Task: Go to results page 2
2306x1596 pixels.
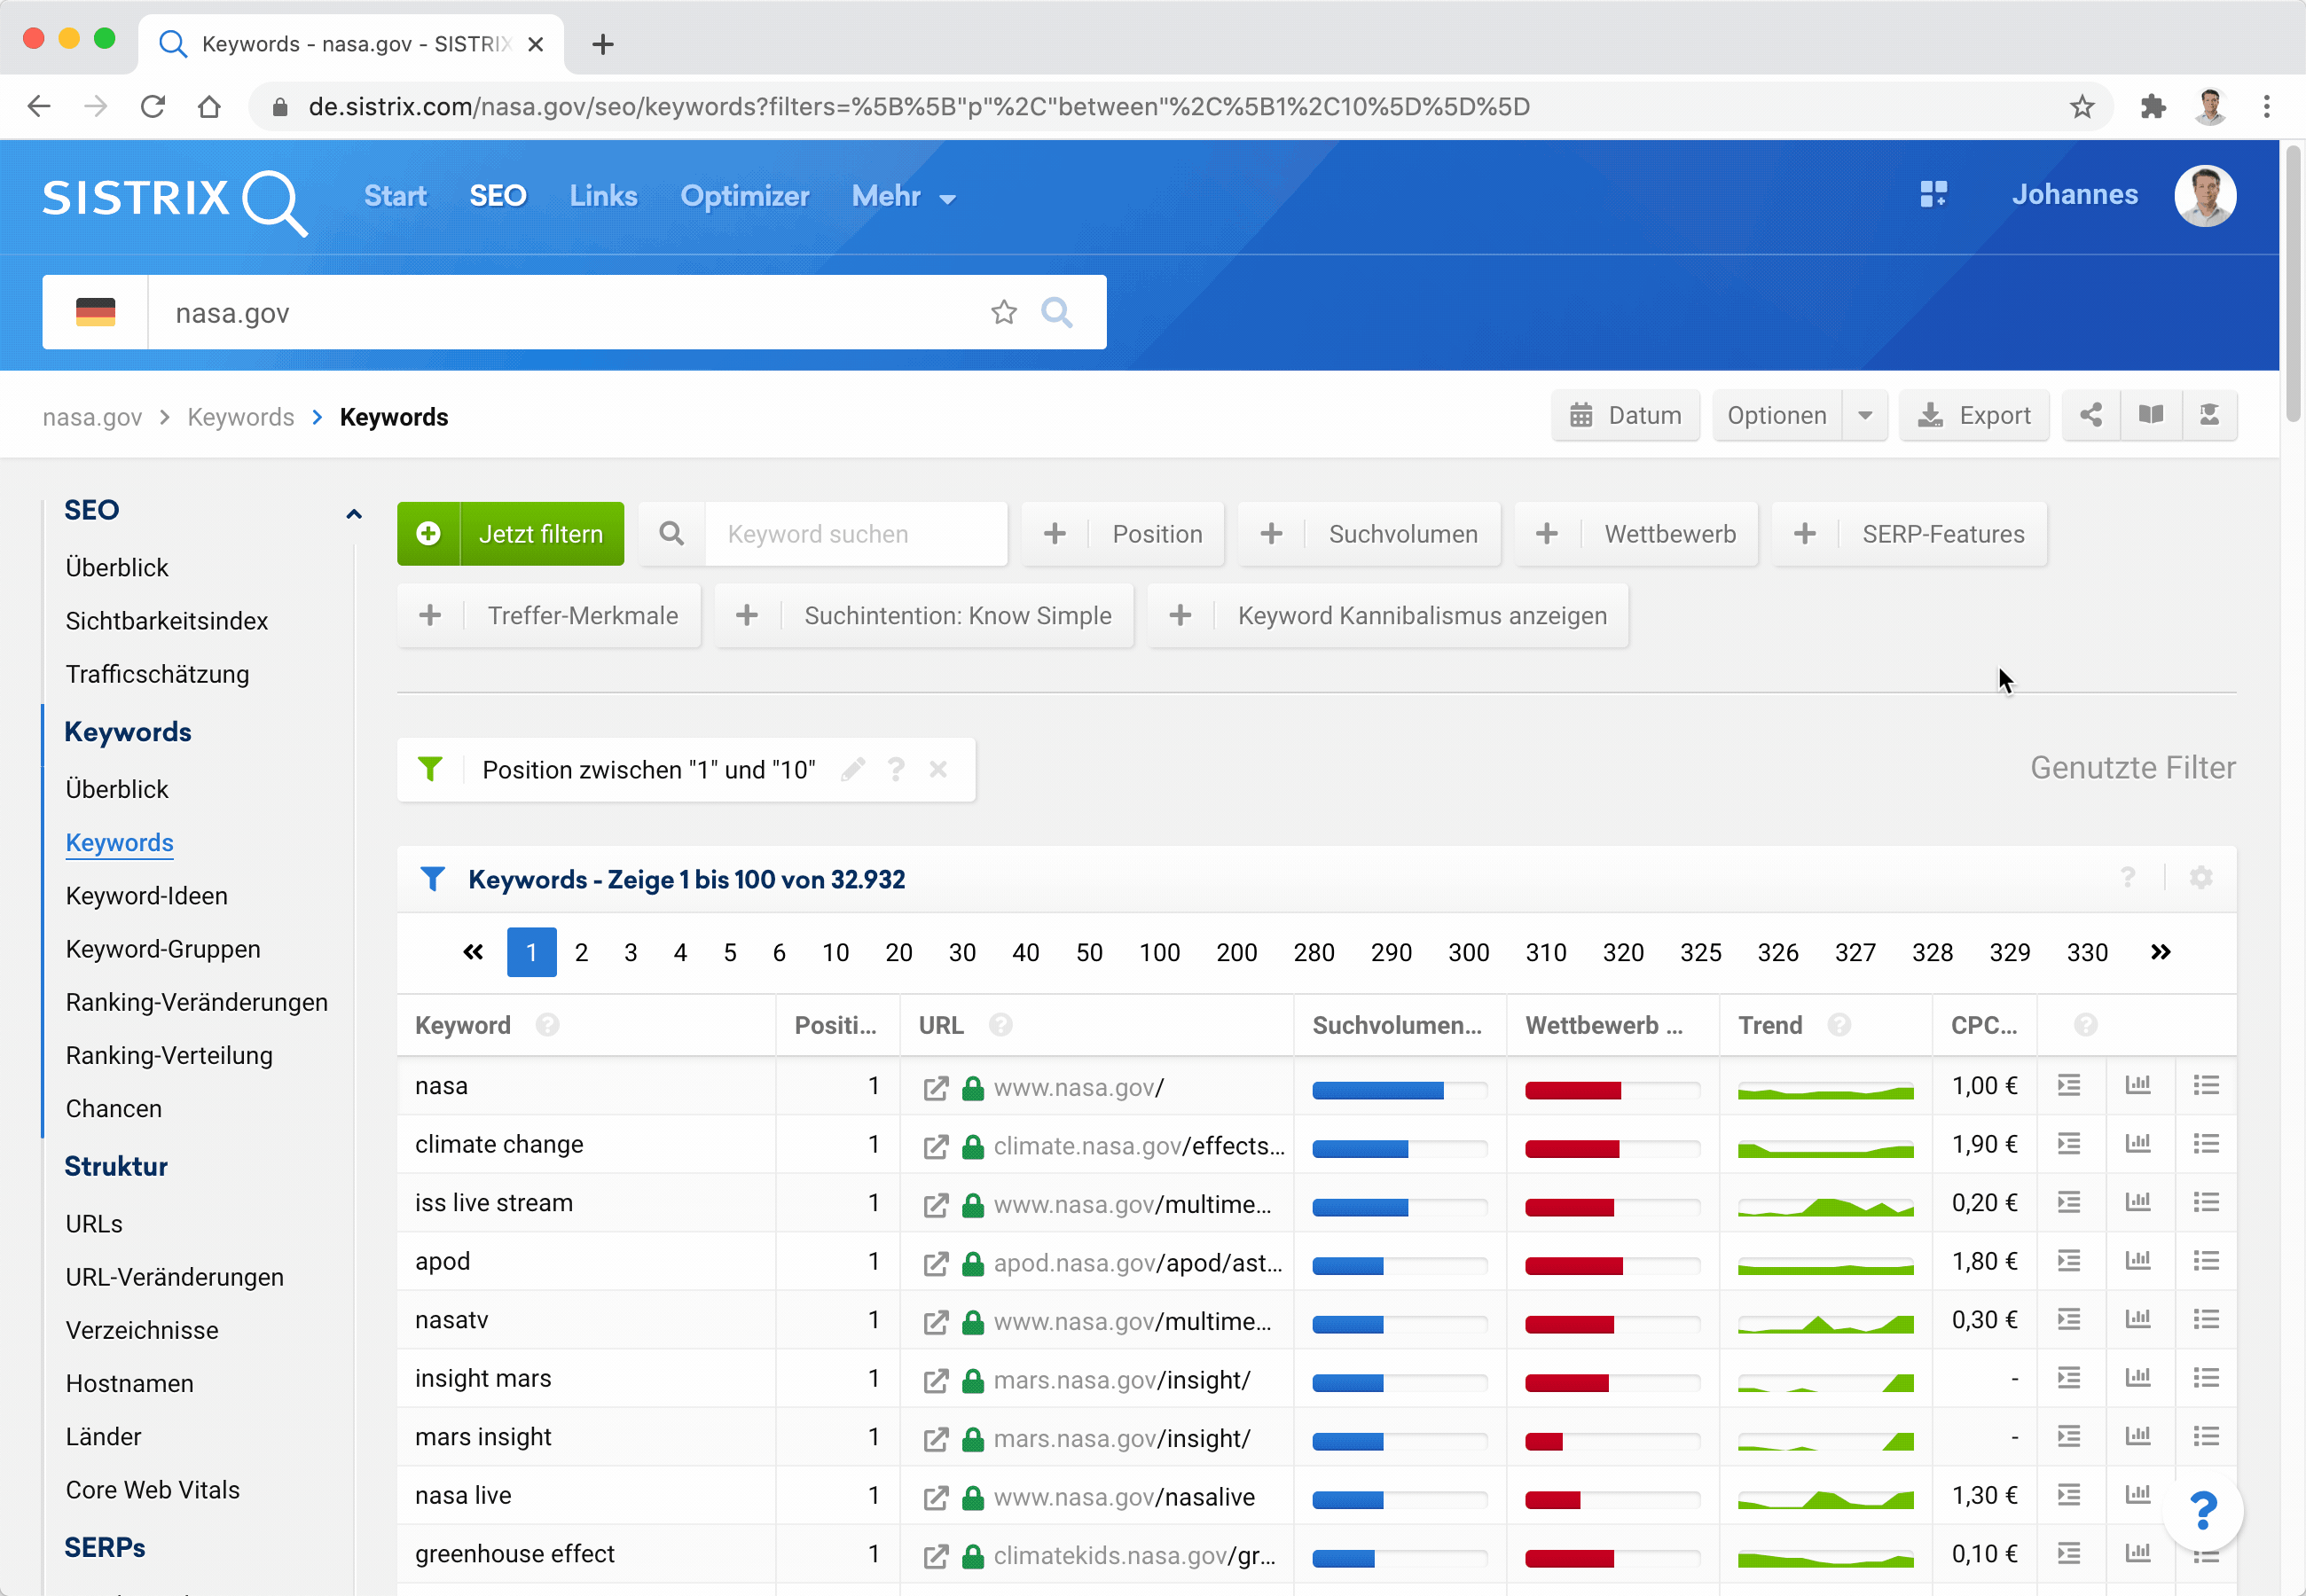Action: (581, 953)
